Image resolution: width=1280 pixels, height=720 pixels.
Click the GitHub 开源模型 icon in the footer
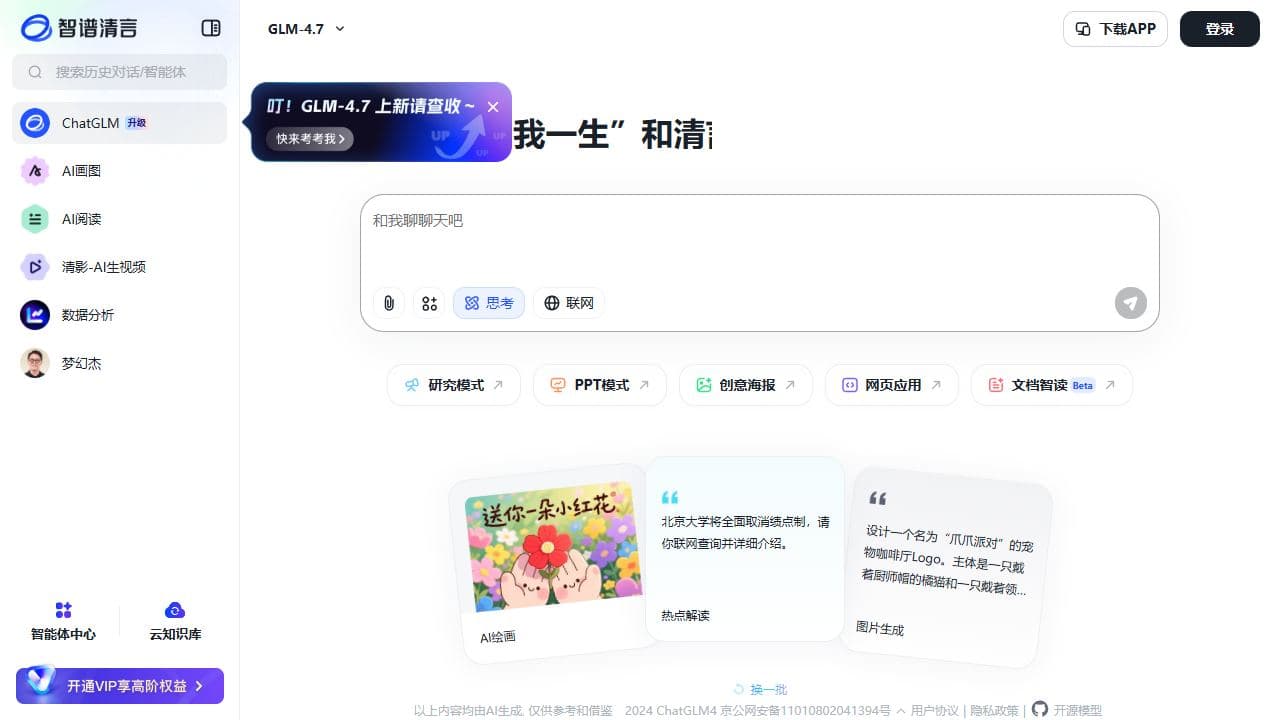(x=1038, y=710)
